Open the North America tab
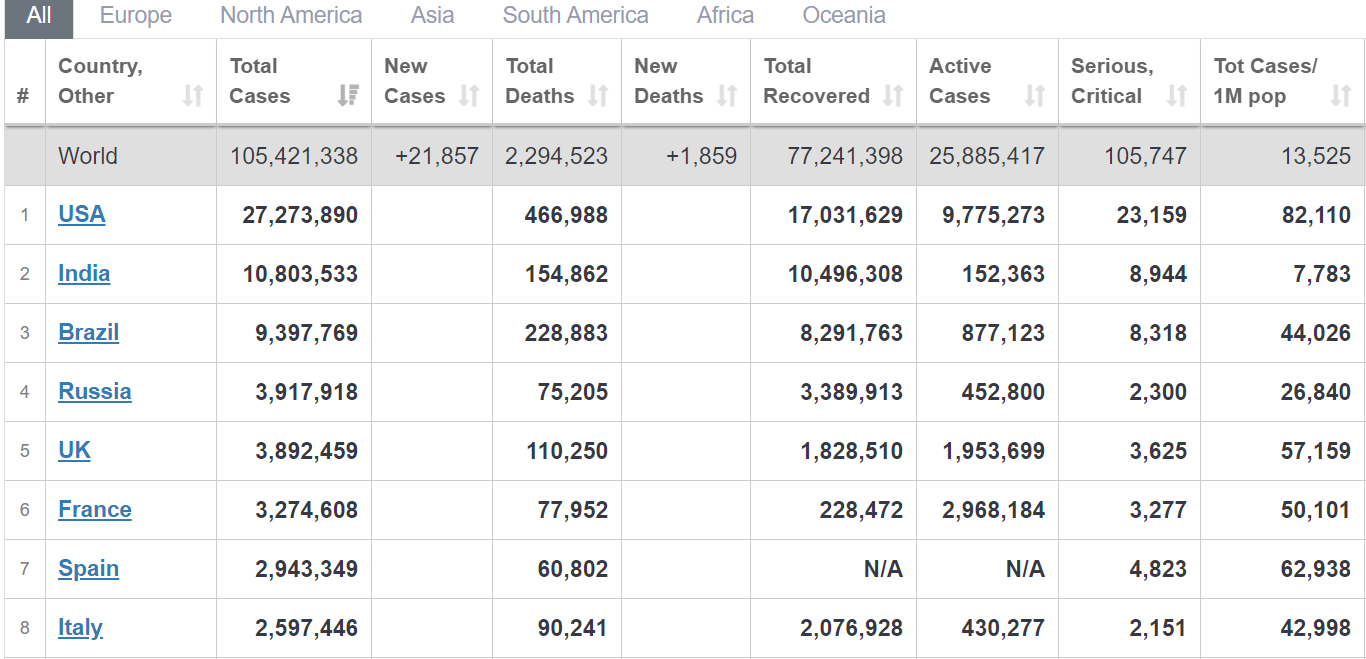 tap(291, 16)
